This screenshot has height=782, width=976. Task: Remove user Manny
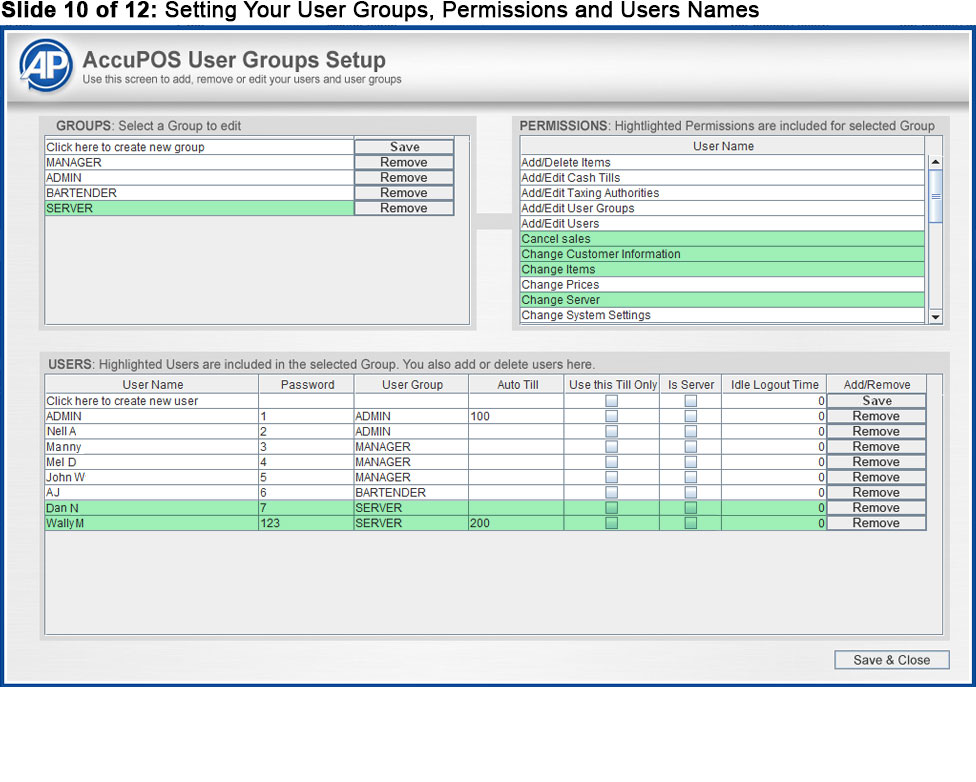point(876,446)
